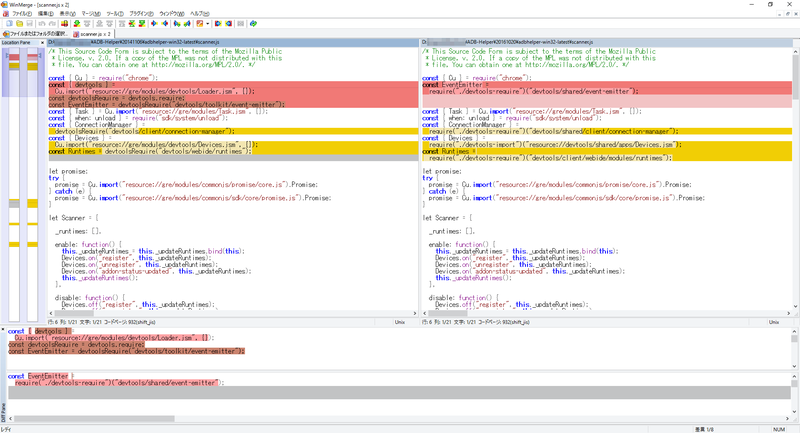800x433 pixels.
Task: Close the Location Pane
Action: pos(42,42)
